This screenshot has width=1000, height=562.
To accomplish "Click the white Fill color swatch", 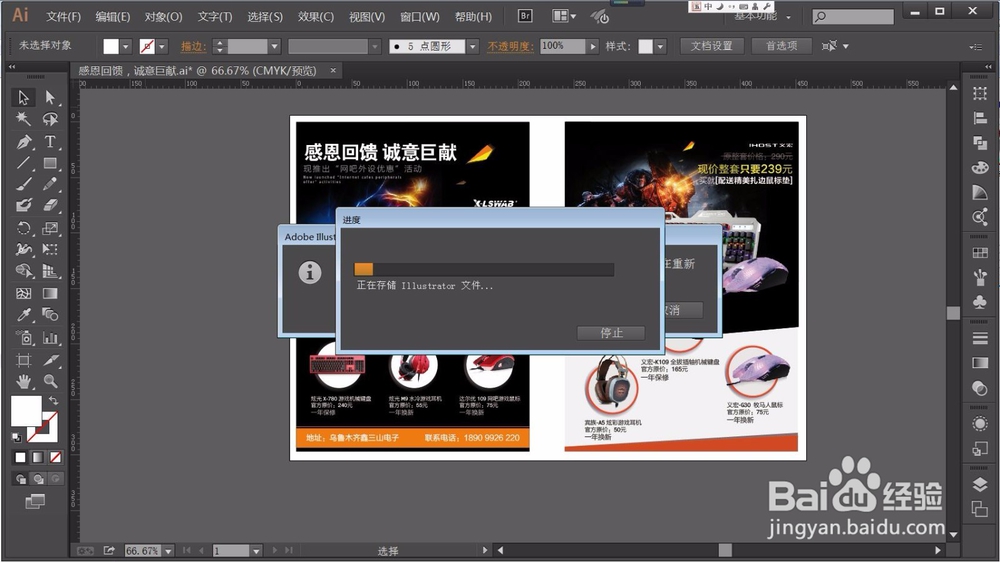I will click(26, 411).
